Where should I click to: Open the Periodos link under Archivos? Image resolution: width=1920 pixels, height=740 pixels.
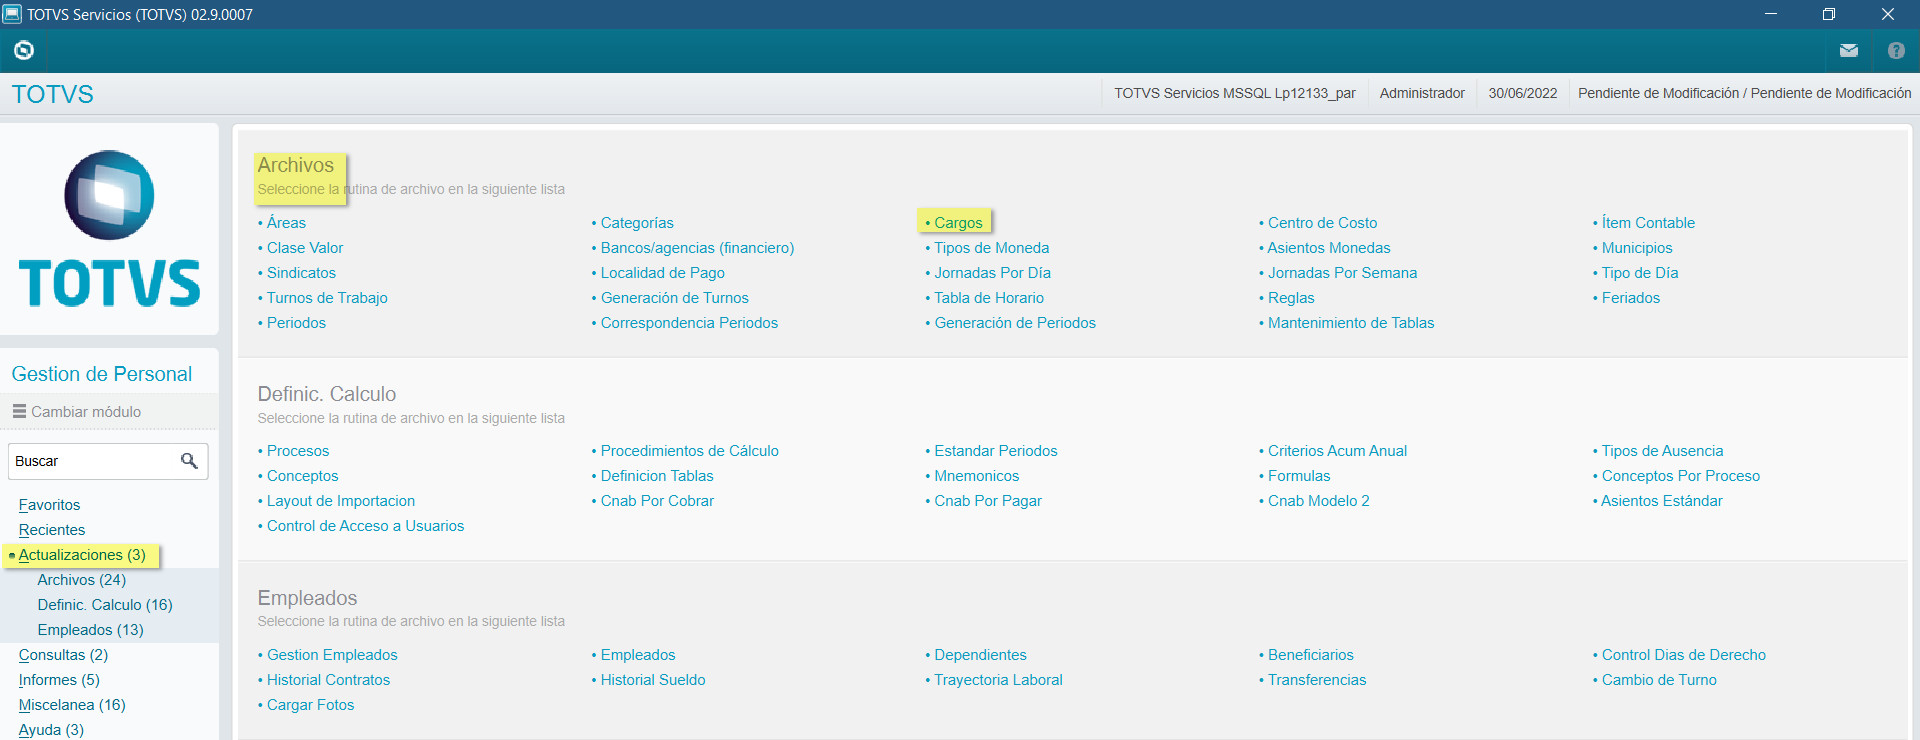[x=296, y=323]
